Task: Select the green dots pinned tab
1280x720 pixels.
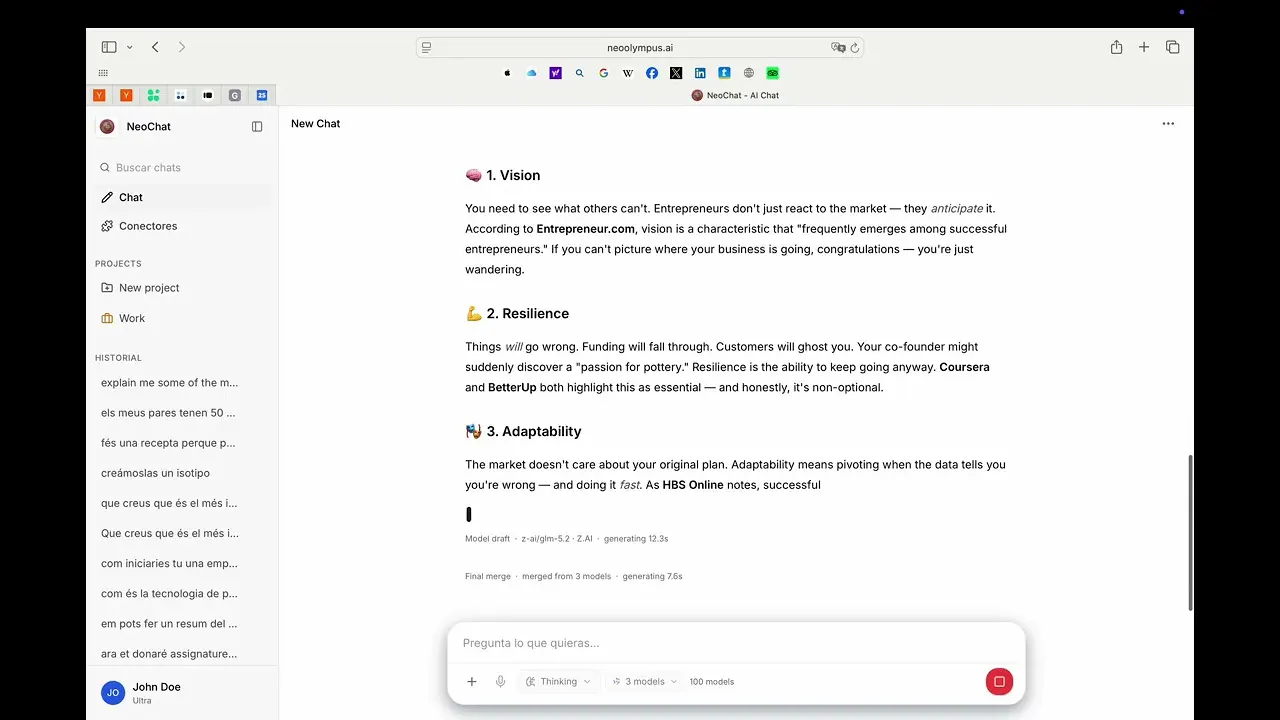Action: tap(153, 95)
